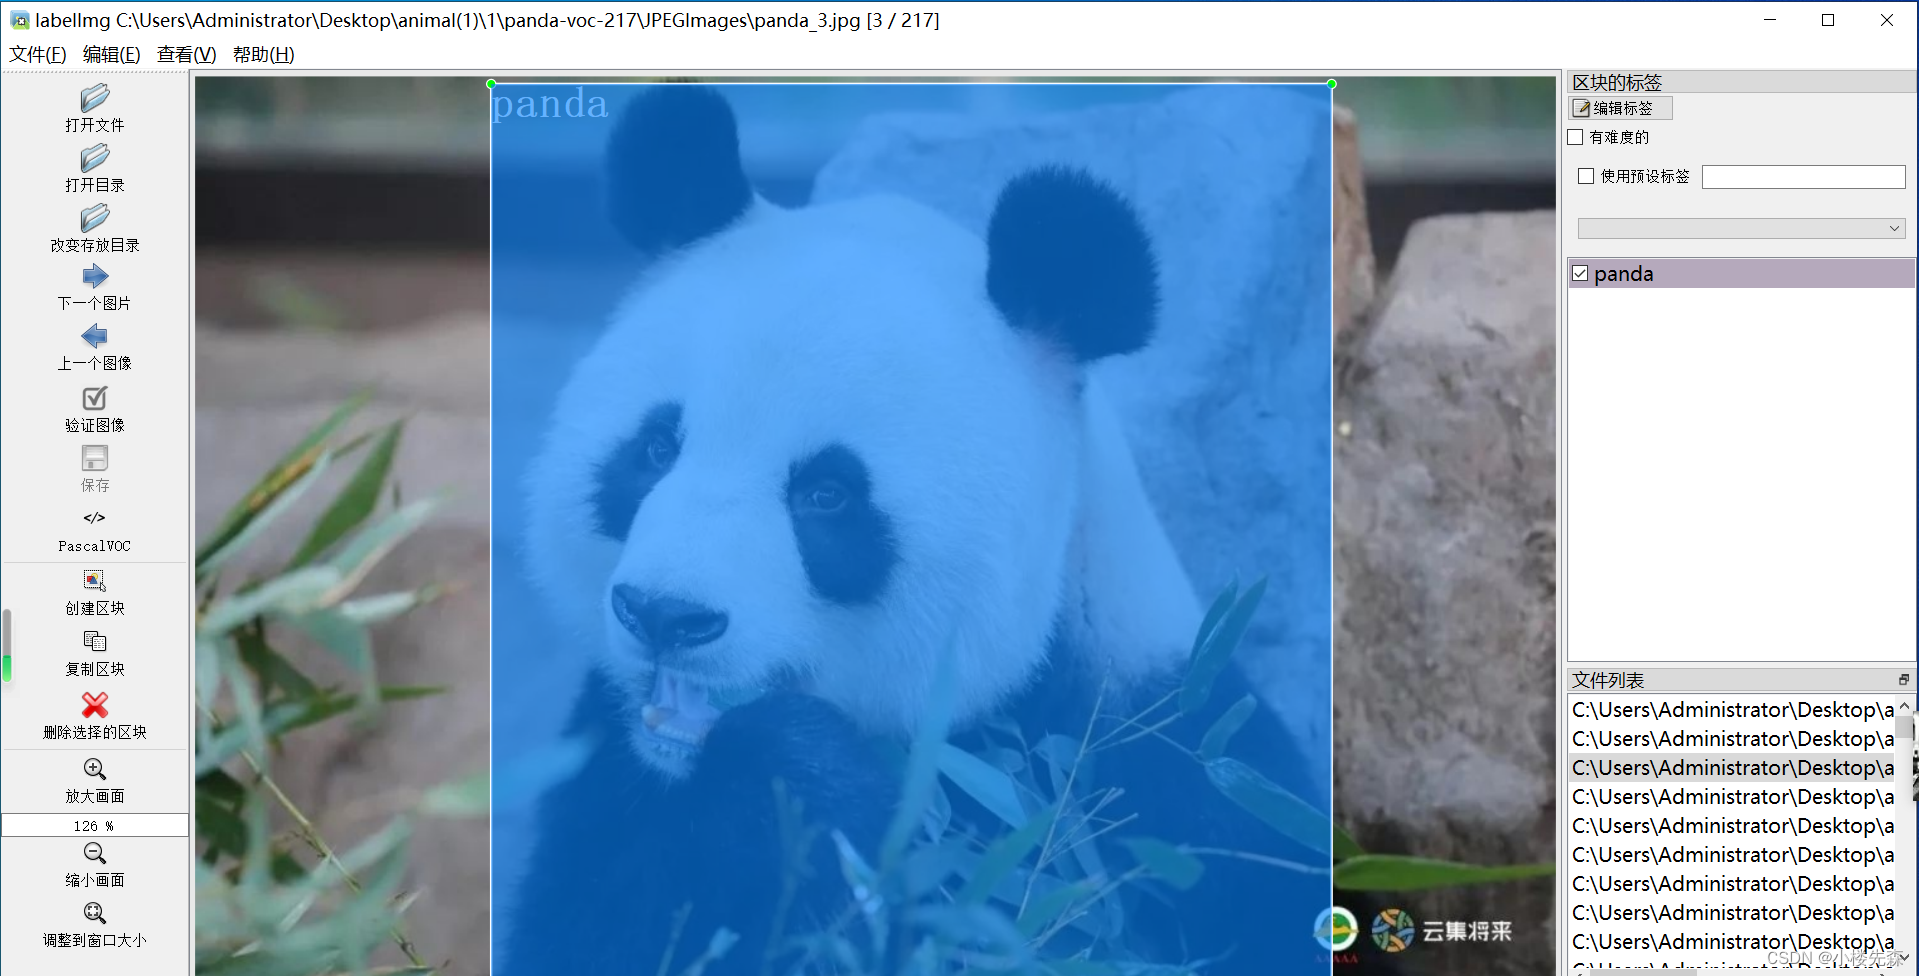Click the green top-left vertex of panda box
The height and width of the screenshot is (976, 1919).
coord(491,84)
